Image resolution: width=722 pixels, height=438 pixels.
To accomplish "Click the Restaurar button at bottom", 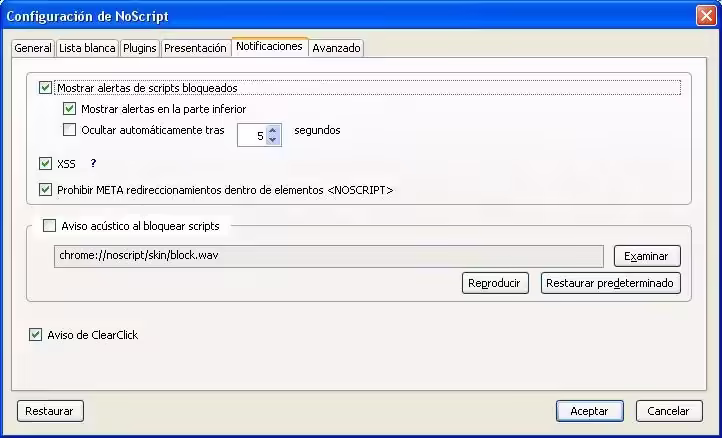I will [x=50, y=411].
